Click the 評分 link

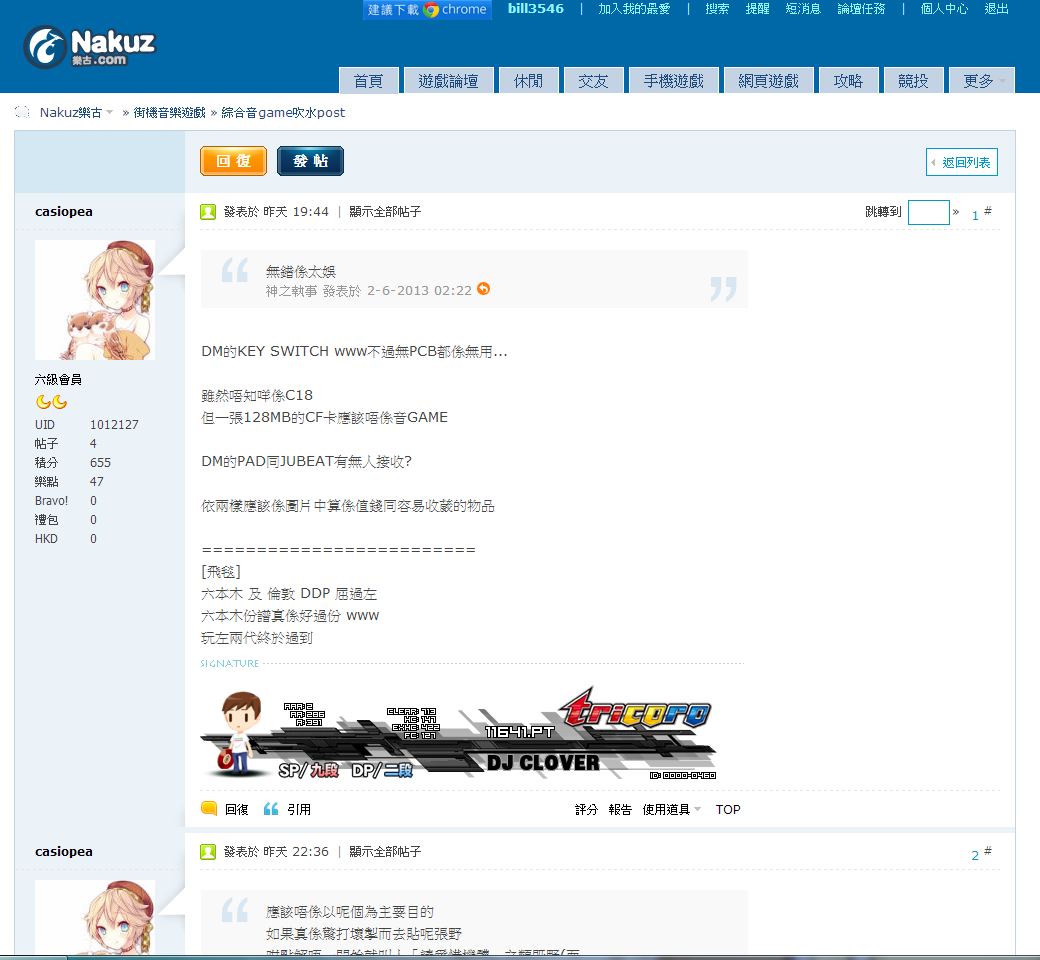586,809
